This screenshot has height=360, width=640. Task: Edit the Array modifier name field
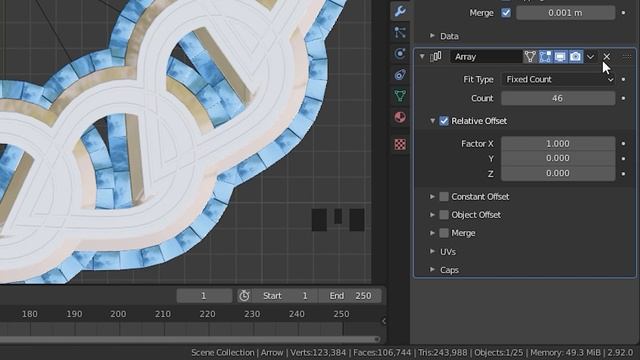pyautogui.click(x=486, y=57)
